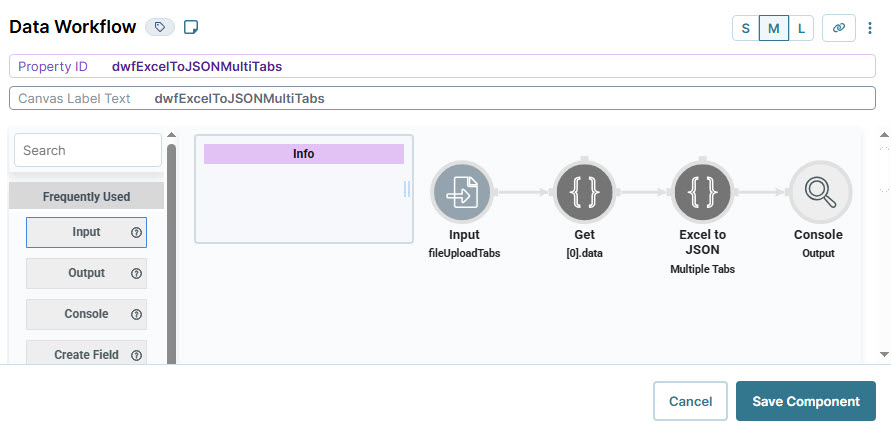Click the Cancel button

point(690,401)
